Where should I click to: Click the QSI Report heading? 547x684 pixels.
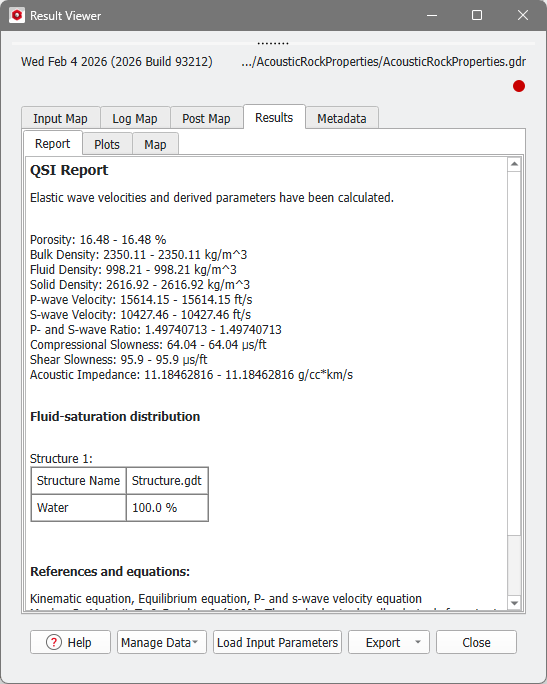coord(69,170)
